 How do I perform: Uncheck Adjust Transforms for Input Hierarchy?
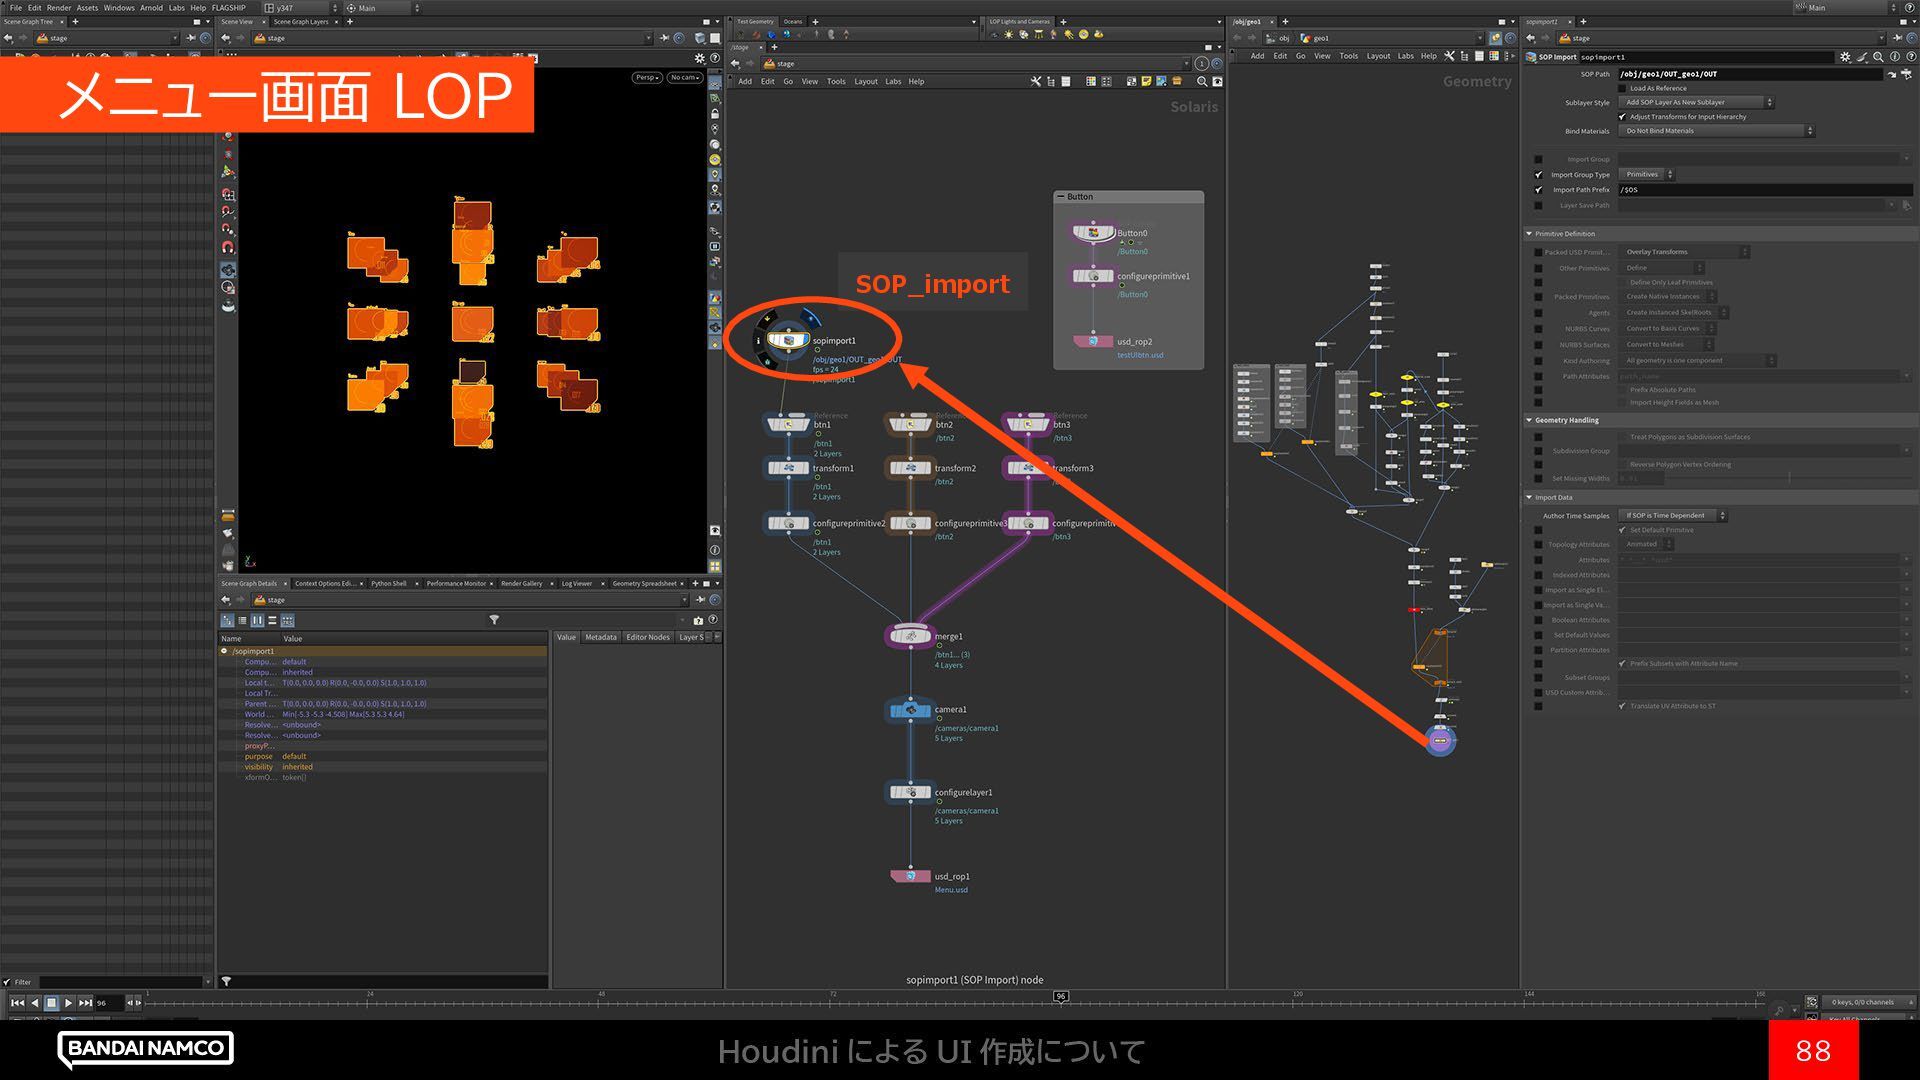coord(1622,117)
